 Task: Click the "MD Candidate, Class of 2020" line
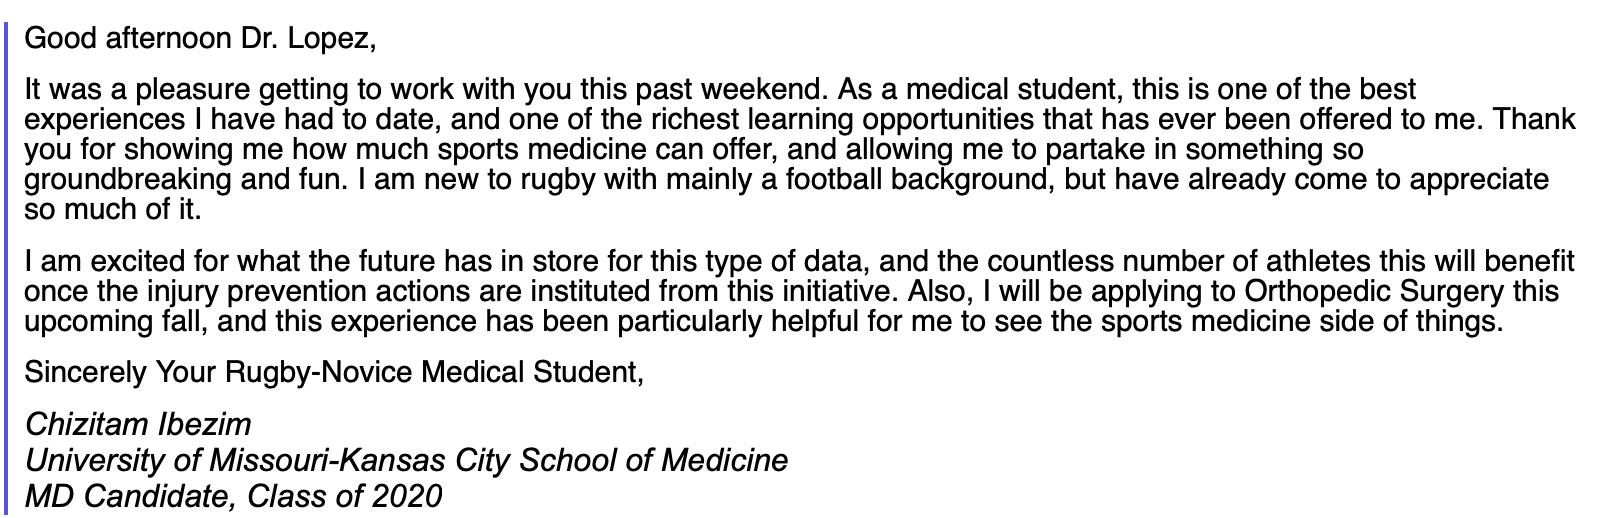click(x=233, y=496)
